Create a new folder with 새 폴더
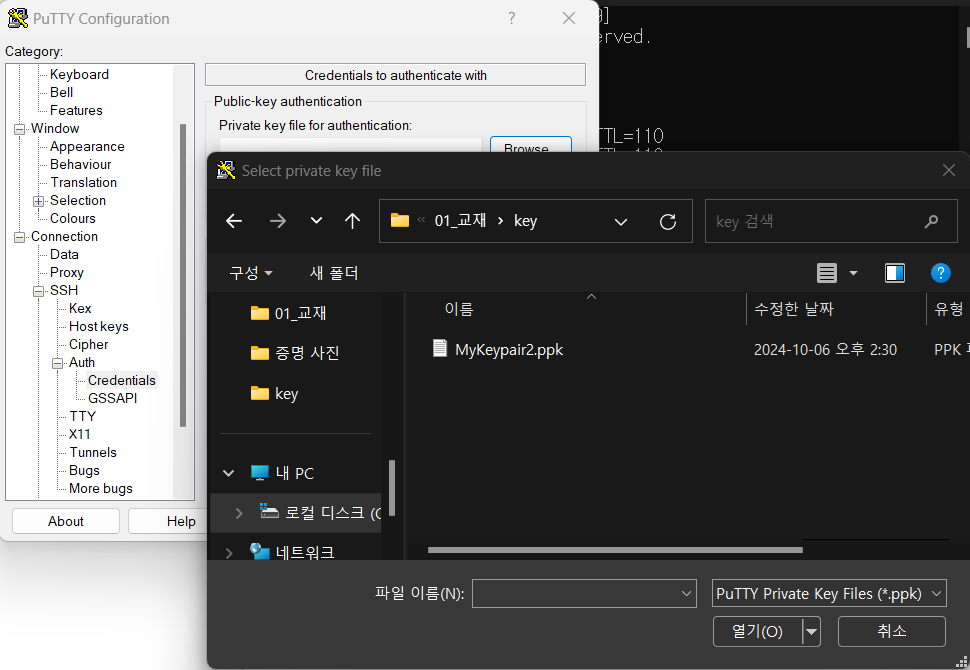 [334, 273]
